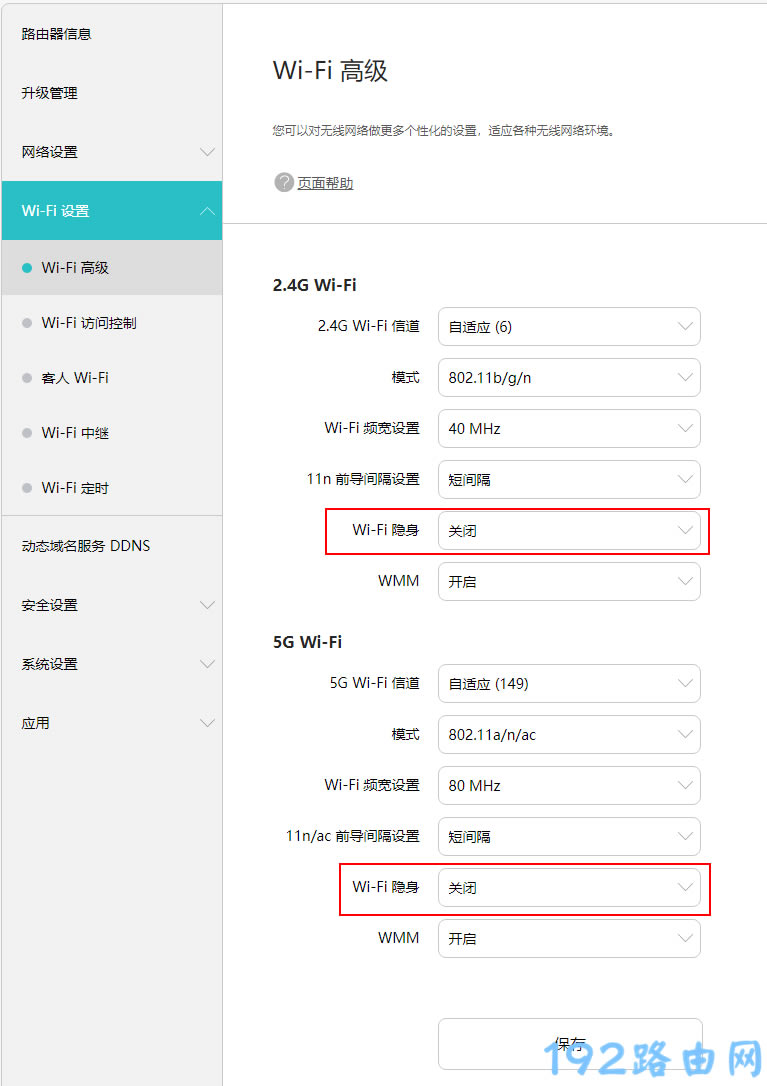Open the 40 MHz 频宽设置 dropdown
The width and height of the screenshot is (767, 1086).
point(568,428)
